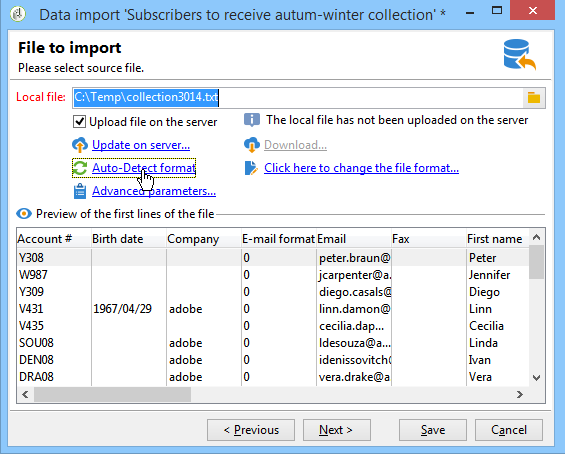This screenshot has width=577, height=466.
Task: Click the horizontal scroll right arrow
Action: coord(519,395)
